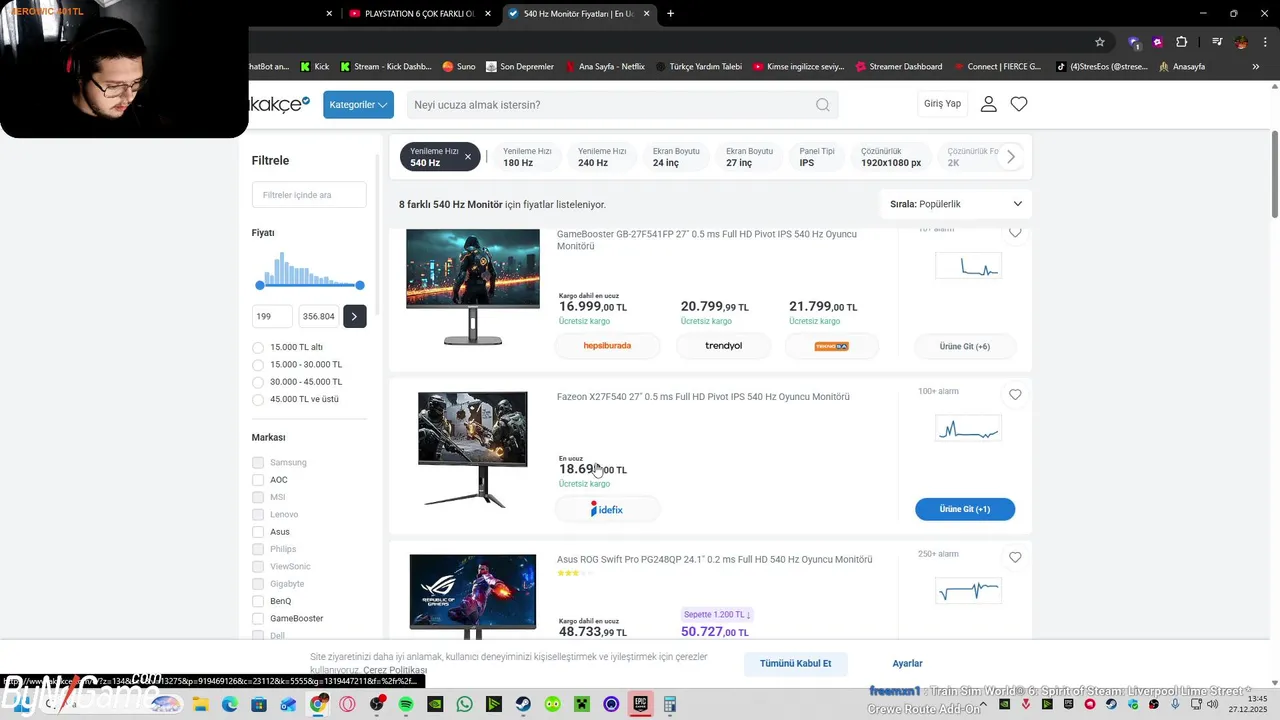Open Microsoft Edge from the taskbar

230,704
